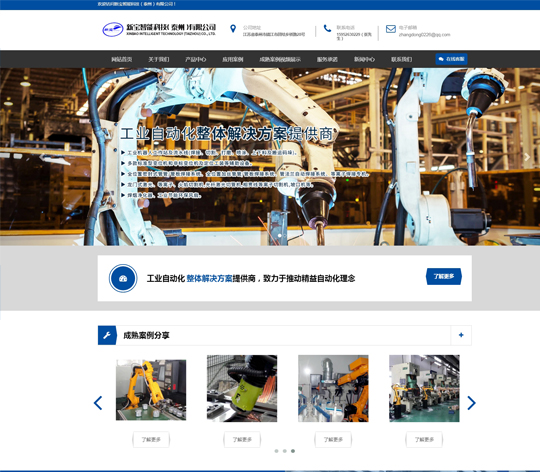540x472 pixels.
Task: Open the stamping press line thumbnail
Action: click(x=424, y=388)
